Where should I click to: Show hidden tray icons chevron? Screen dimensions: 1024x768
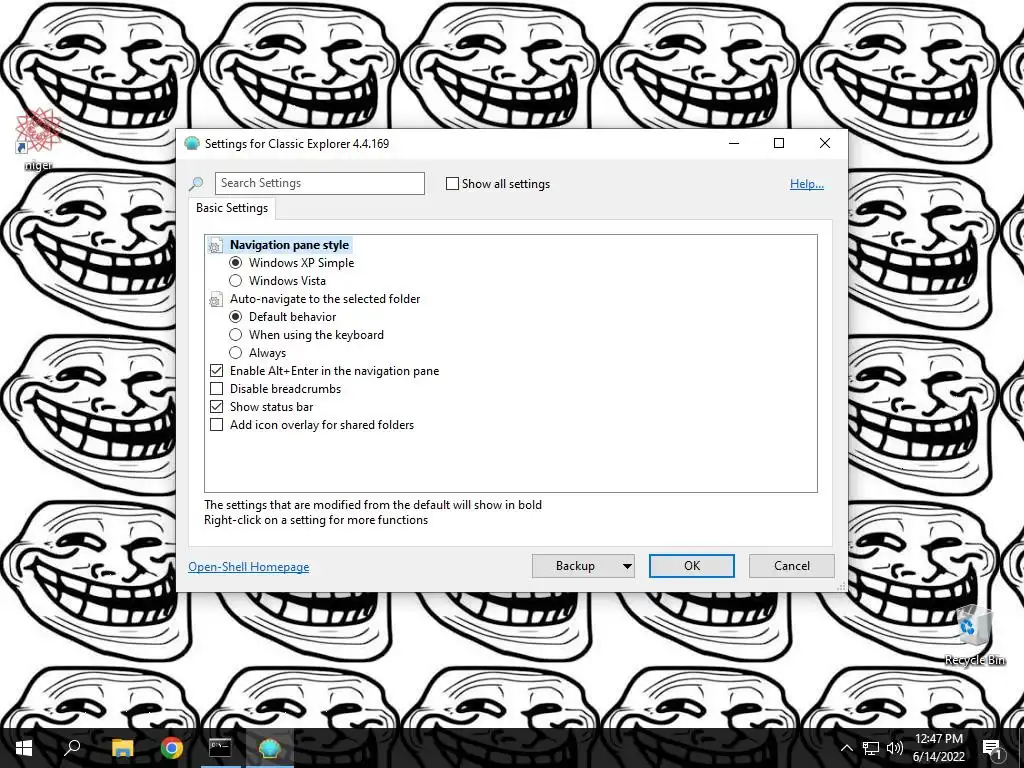[846, 748]
